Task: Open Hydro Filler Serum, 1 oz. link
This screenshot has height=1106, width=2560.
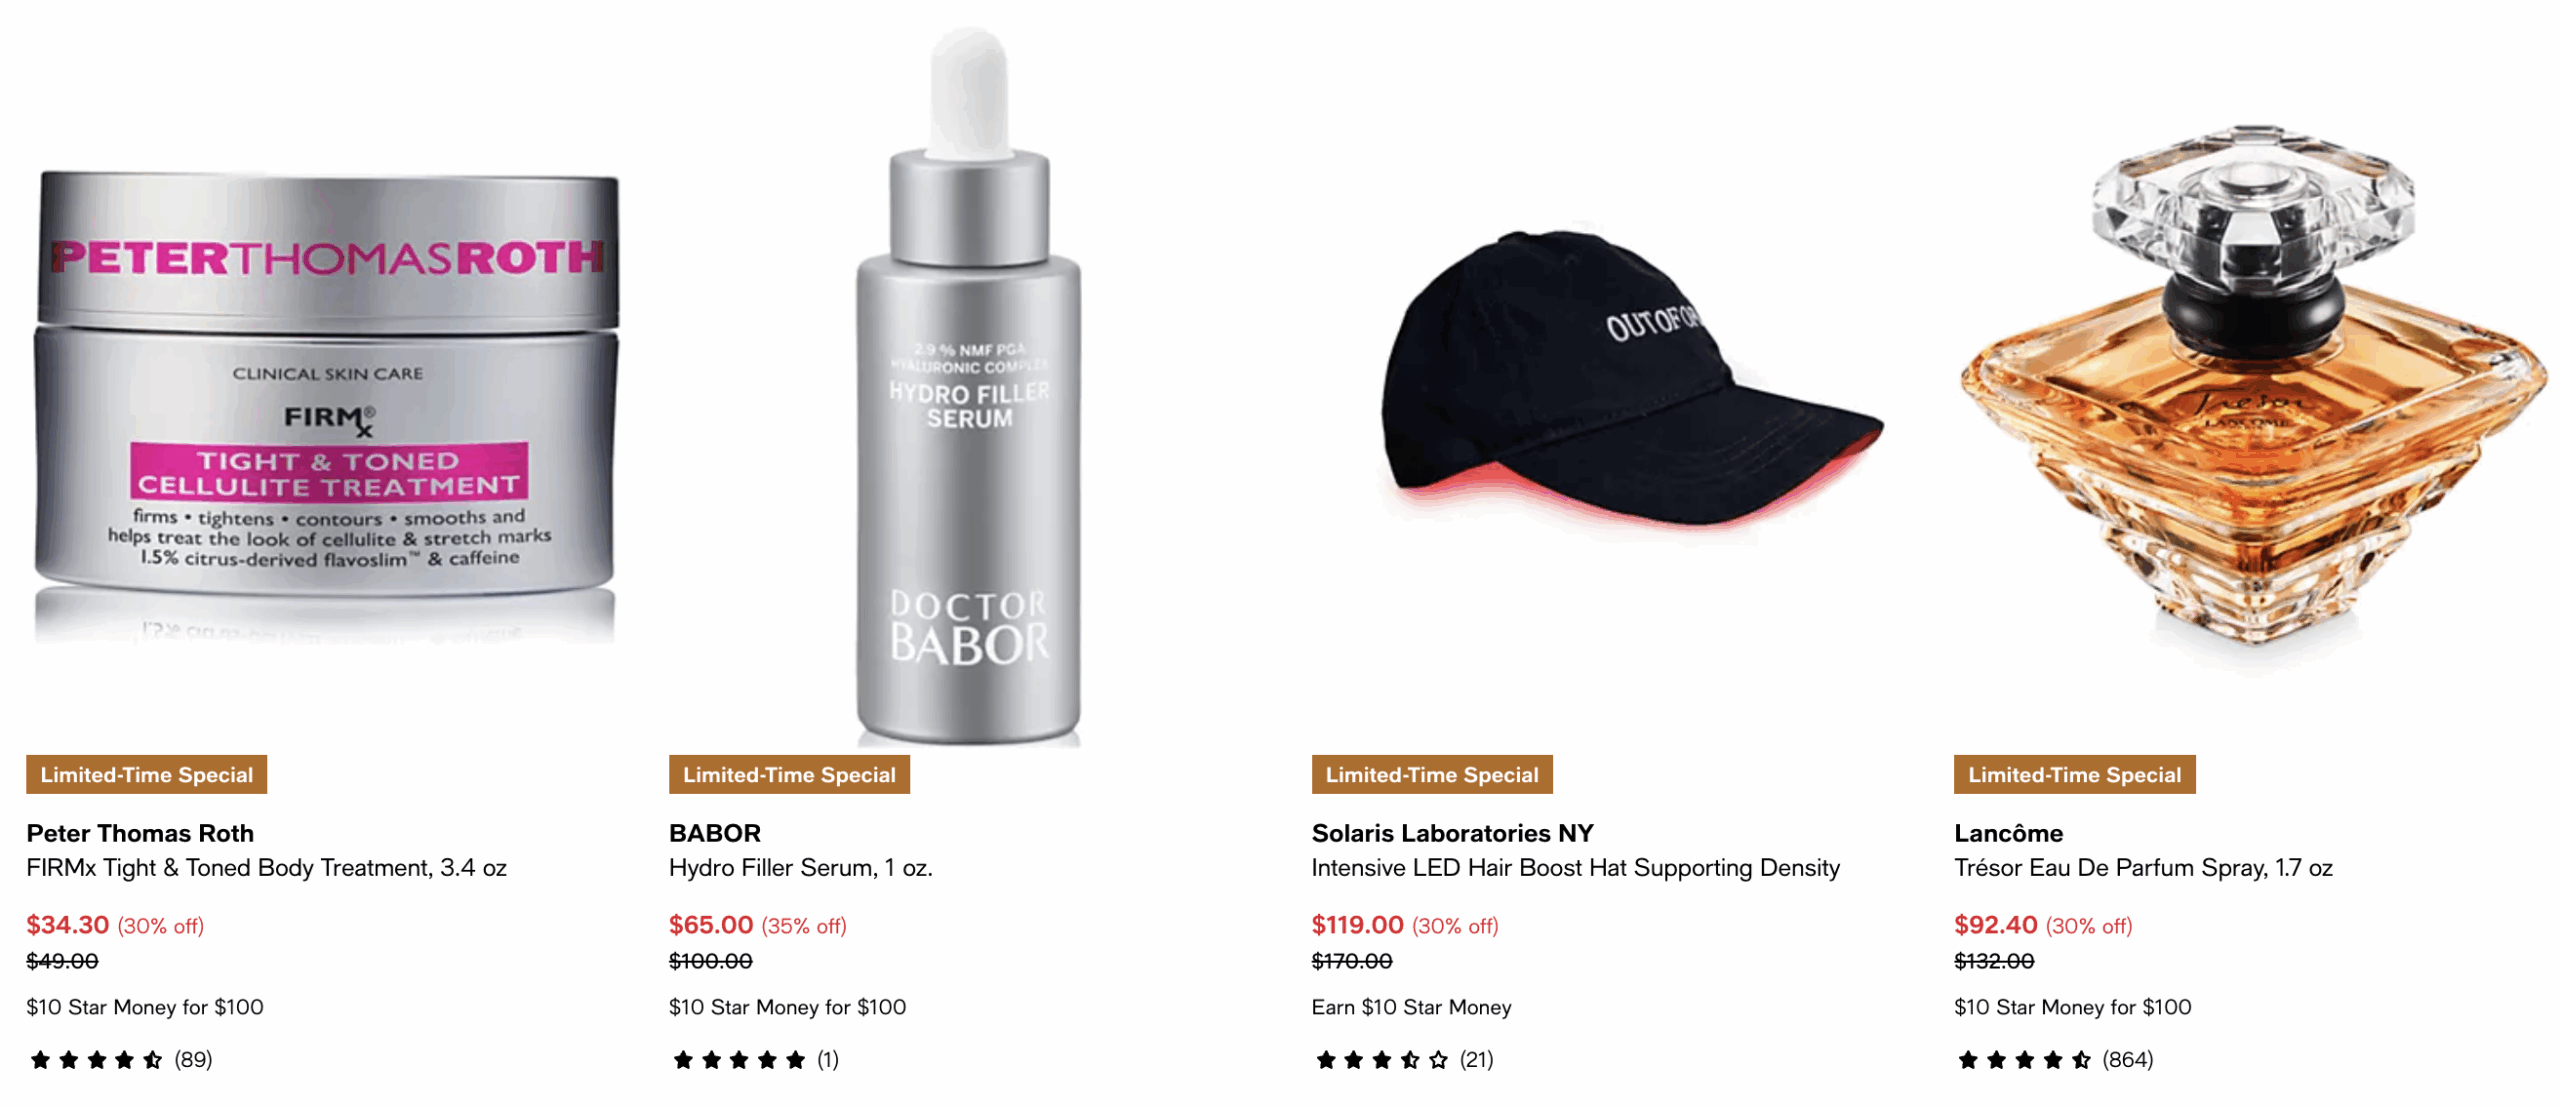Action: (x=800, y=868)
